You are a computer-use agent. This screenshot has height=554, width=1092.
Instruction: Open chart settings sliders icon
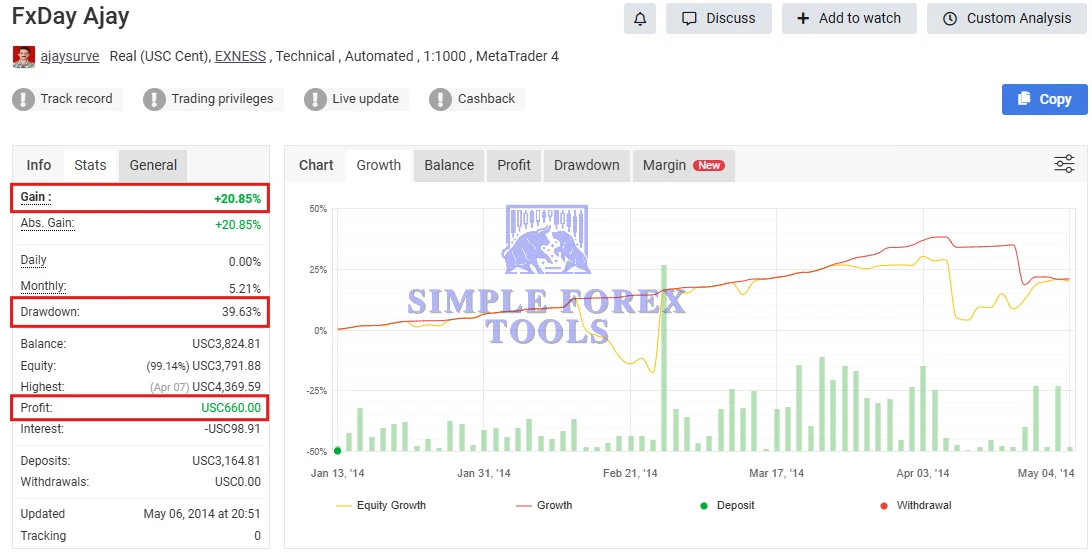(x=1064, y=164)
